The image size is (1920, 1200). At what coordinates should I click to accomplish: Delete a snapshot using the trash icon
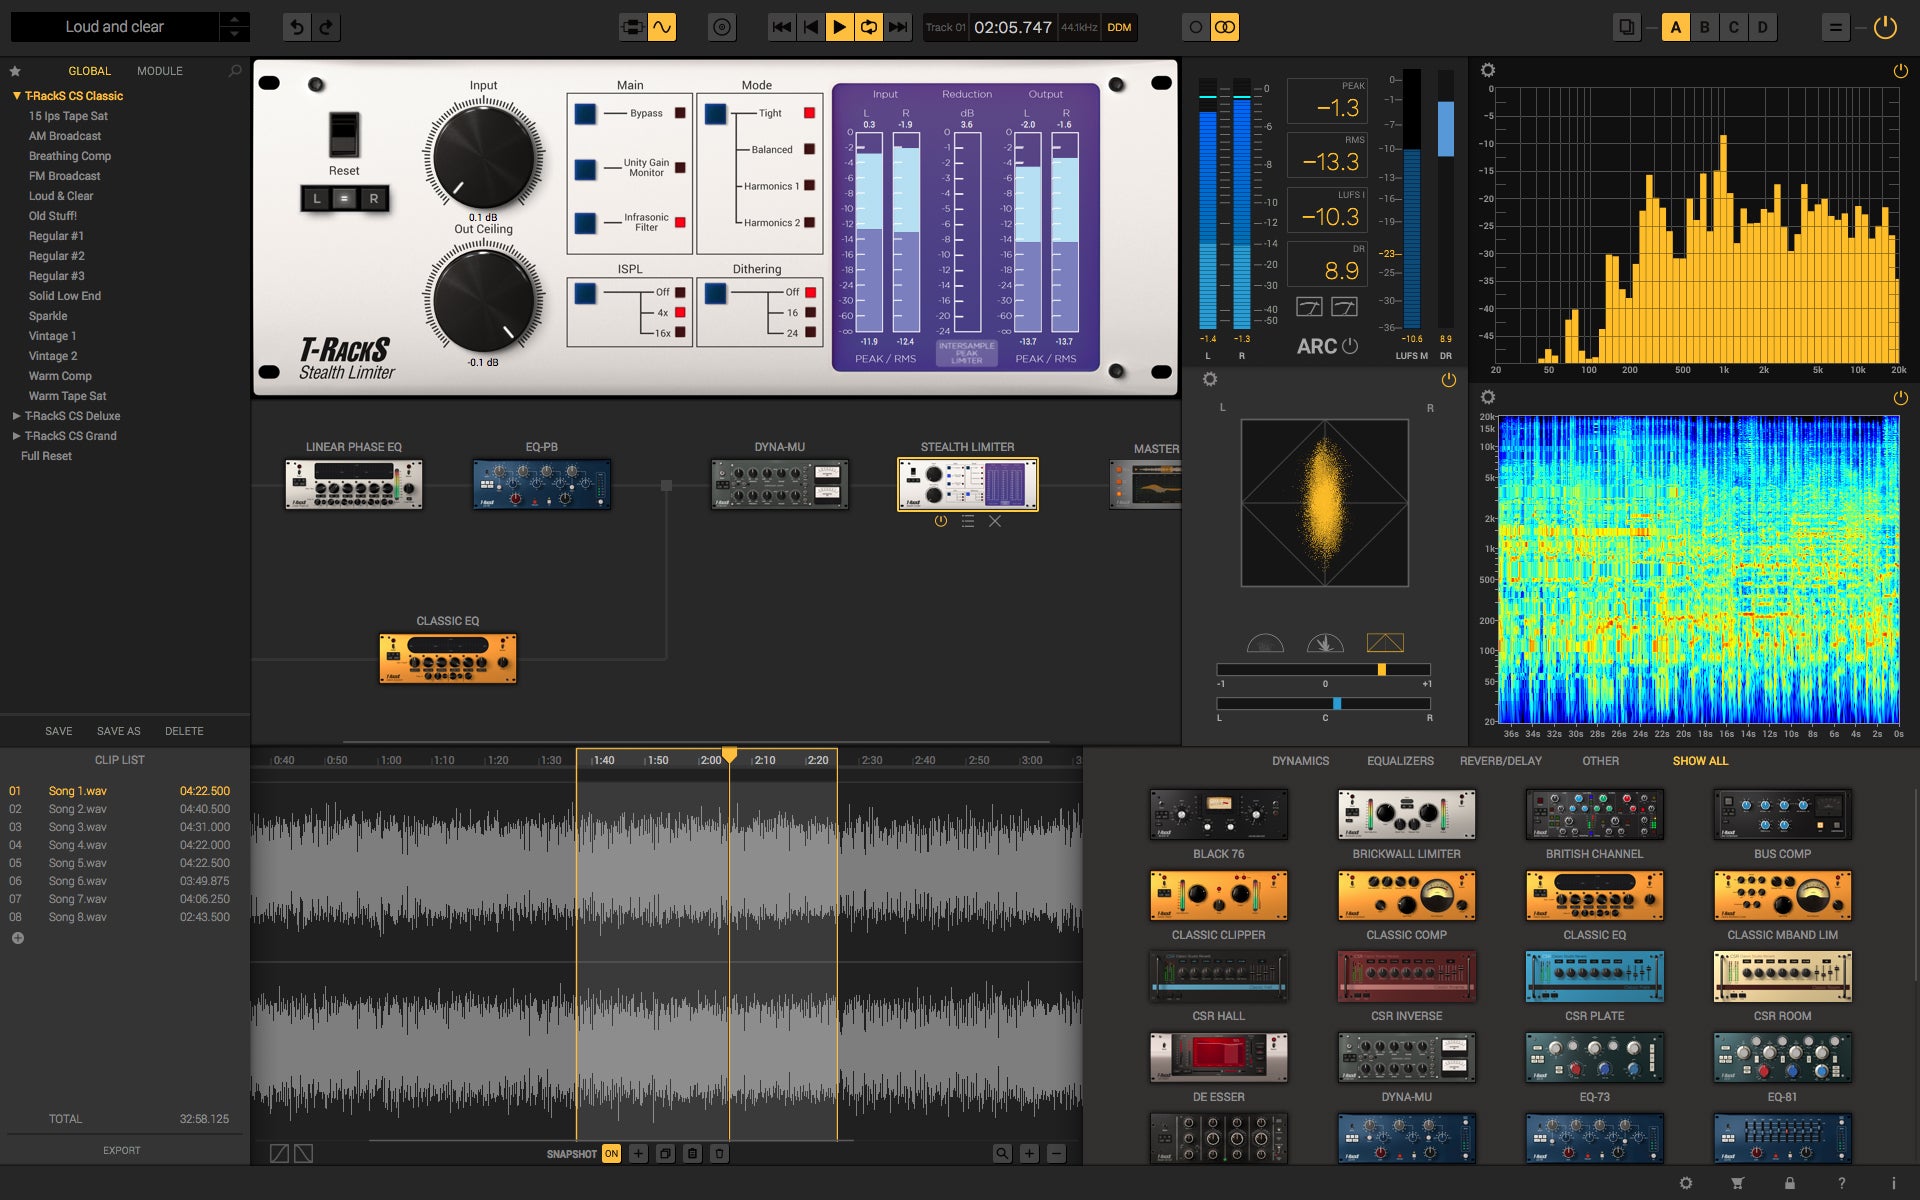[719, 1153]
